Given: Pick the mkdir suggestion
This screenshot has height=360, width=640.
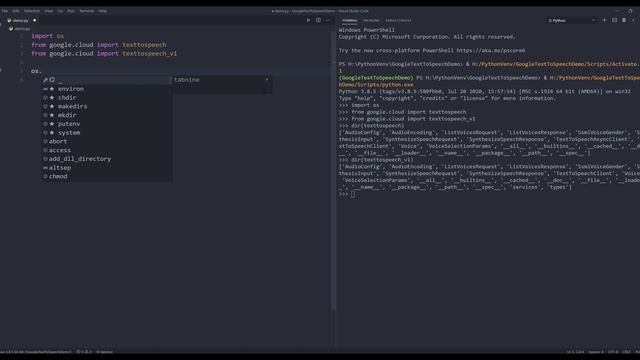Looking at the screenshot, I should pos(107,115).
